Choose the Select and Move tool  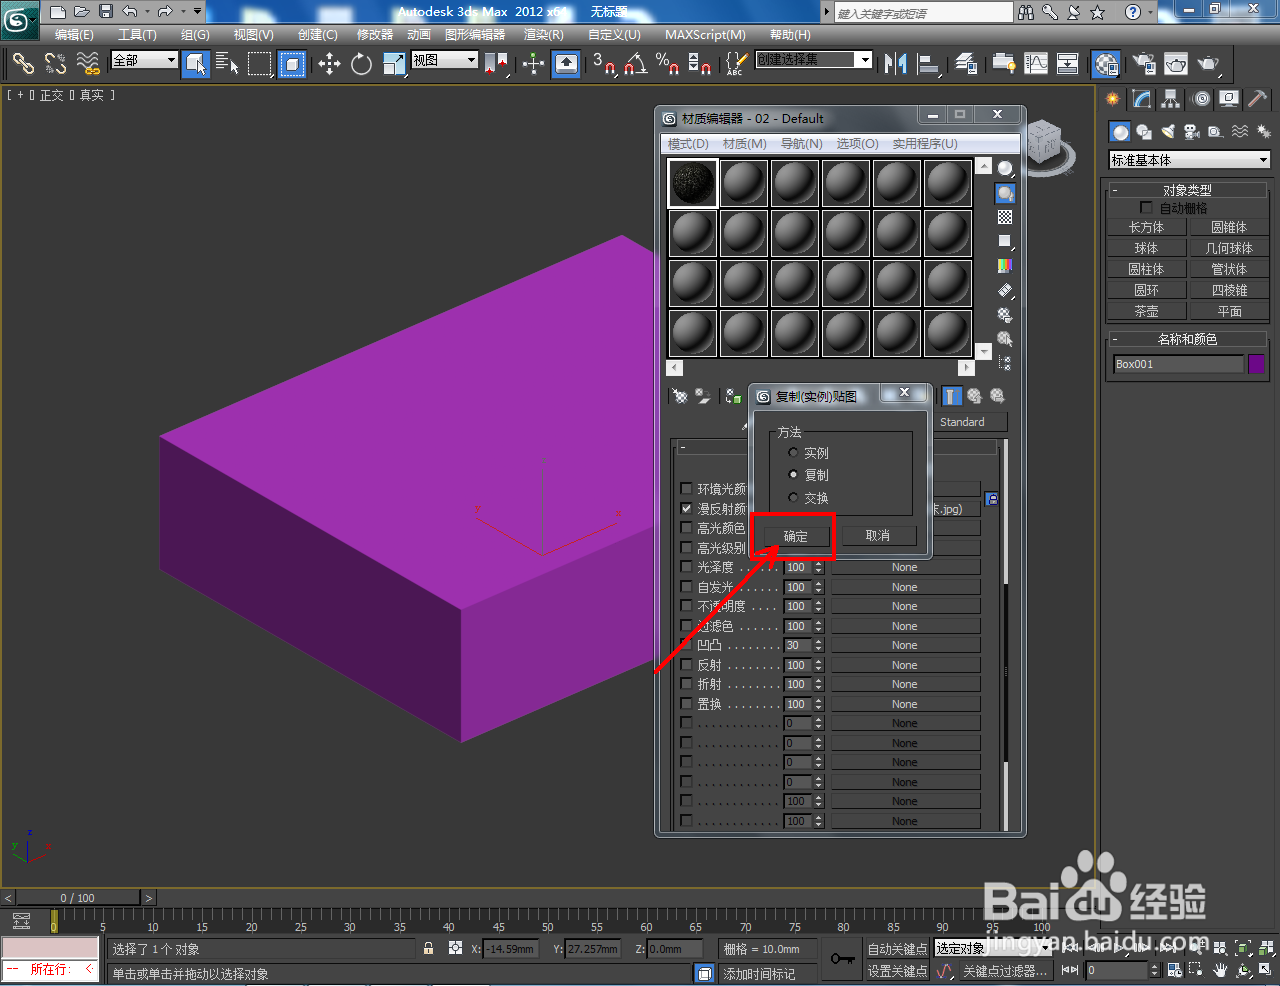tap(329, 64)
